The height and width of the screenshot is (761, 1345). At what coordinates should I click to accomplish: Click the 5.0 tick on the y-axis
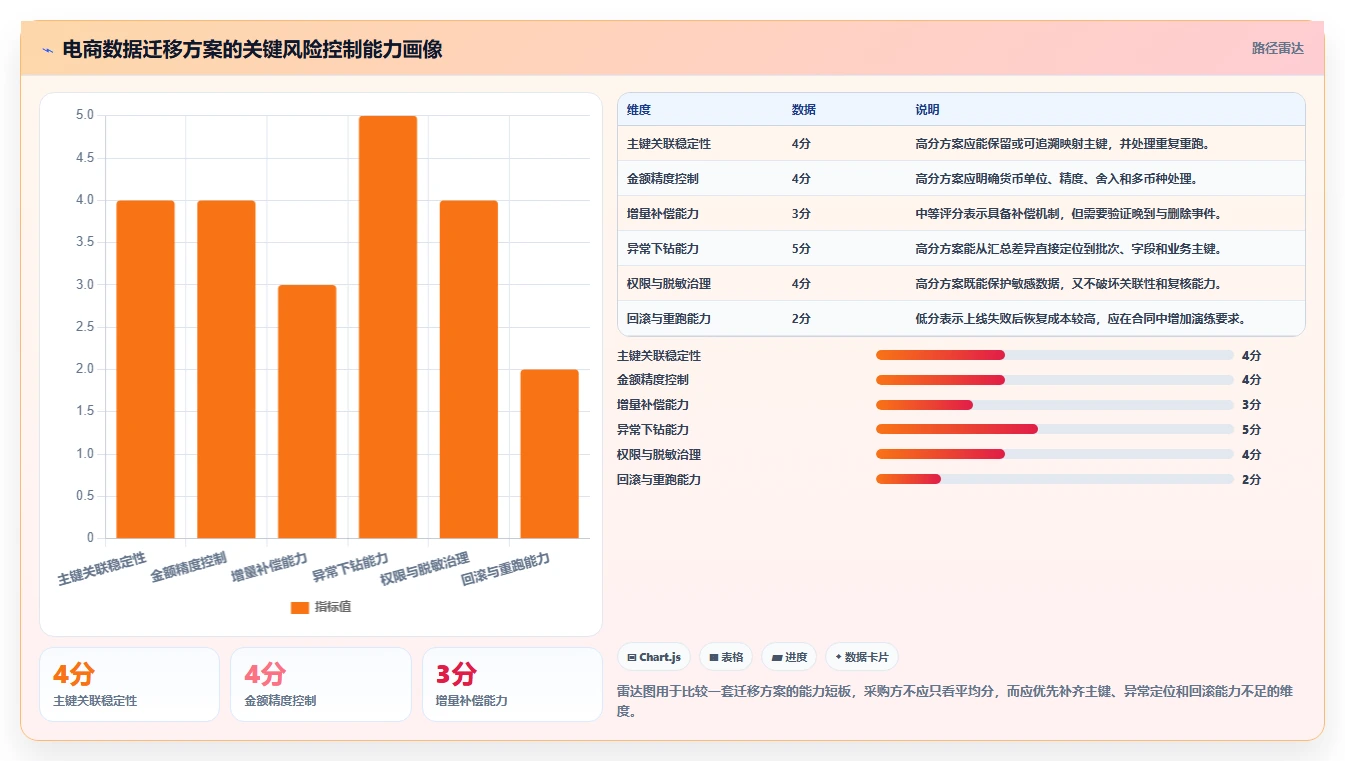click(x=85, y=115)
